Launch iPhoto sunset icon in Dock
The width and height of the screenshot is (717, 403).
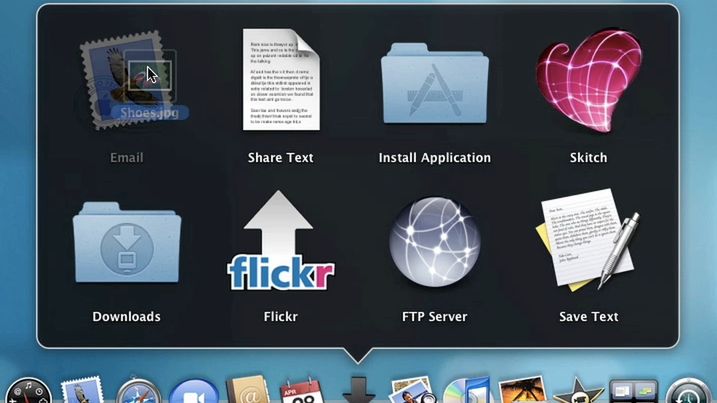click(522, 390)
